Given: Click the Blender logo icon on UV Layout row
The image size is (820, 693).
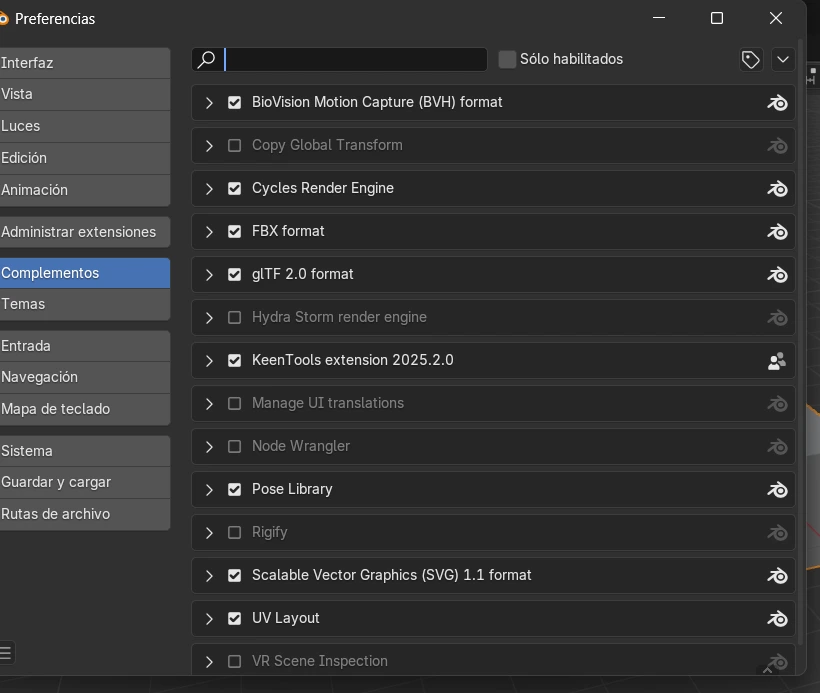Looking at the screenshot, I should [x=777, y=619].
